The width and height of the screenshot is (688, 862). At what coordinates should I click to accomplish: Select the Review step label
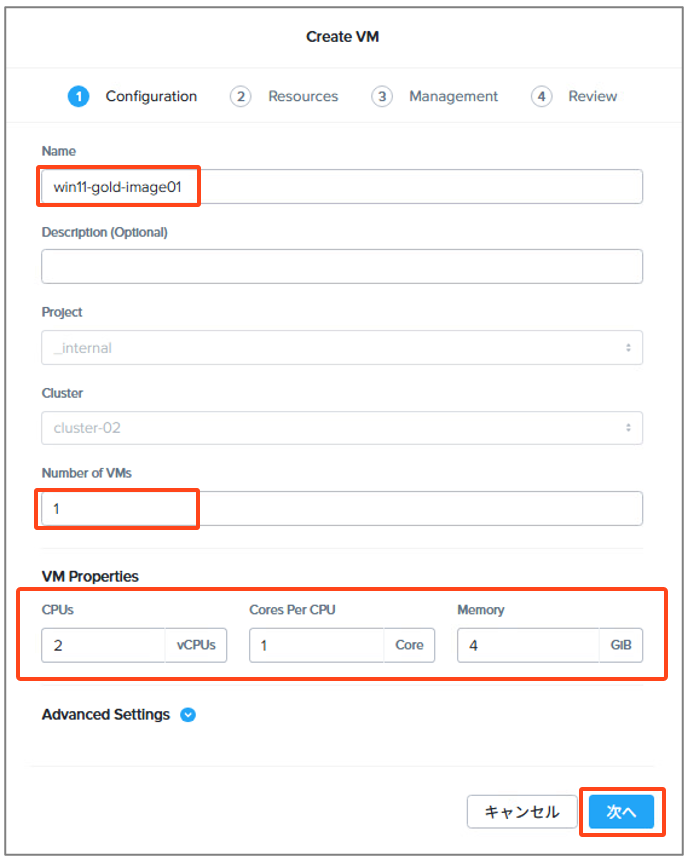[x=592, y=96]
